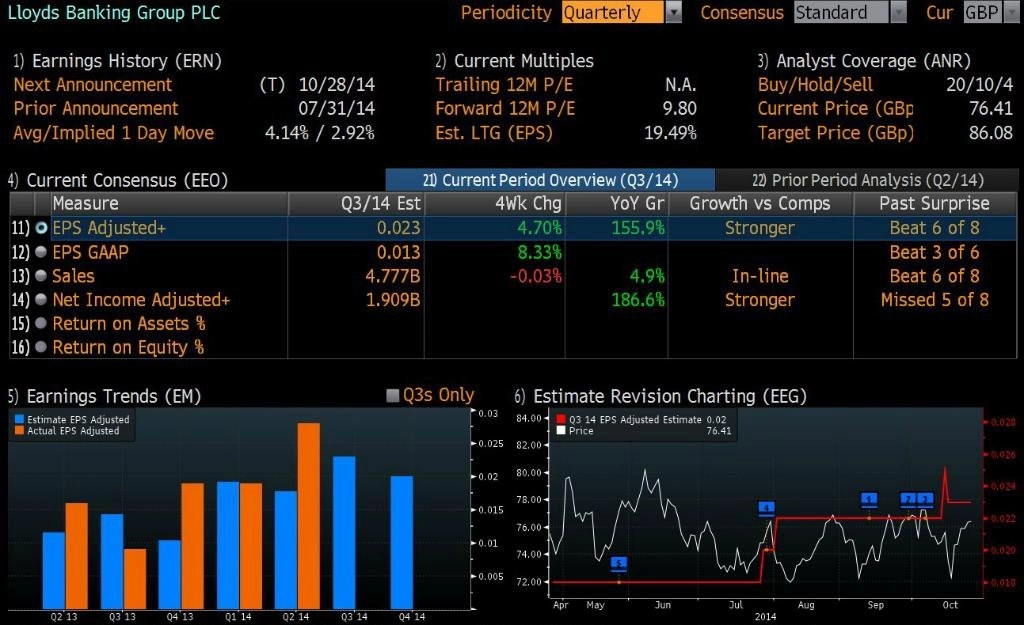This screenshot has width=1024, height=625.
Task: Open Estimate Revision Charting (EEG) section
Action: pyautogui.click(x=660, y=396)
